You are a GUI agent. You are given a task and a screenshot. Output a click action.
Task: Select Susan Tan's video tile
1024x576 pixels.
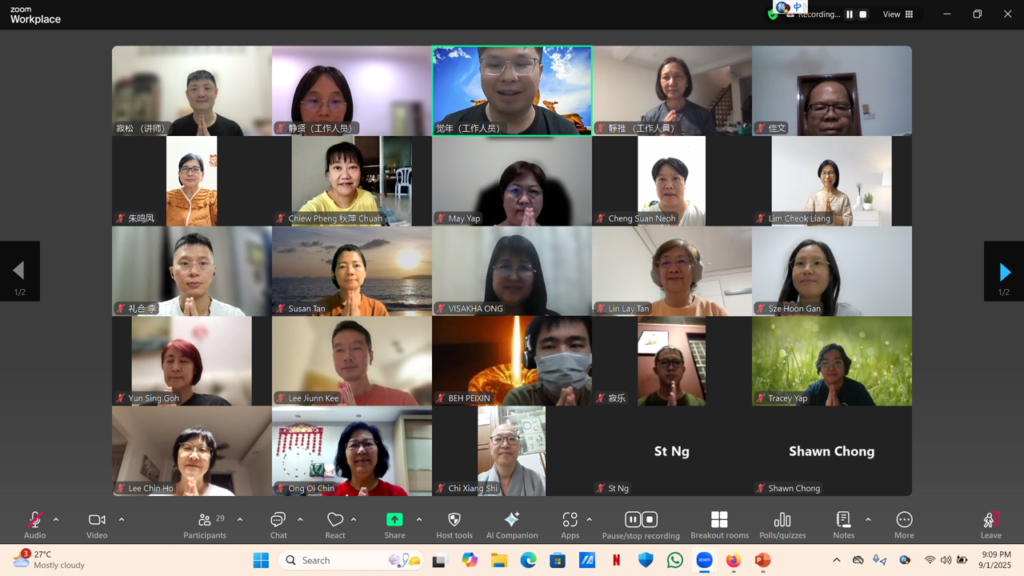click(351, 271)
